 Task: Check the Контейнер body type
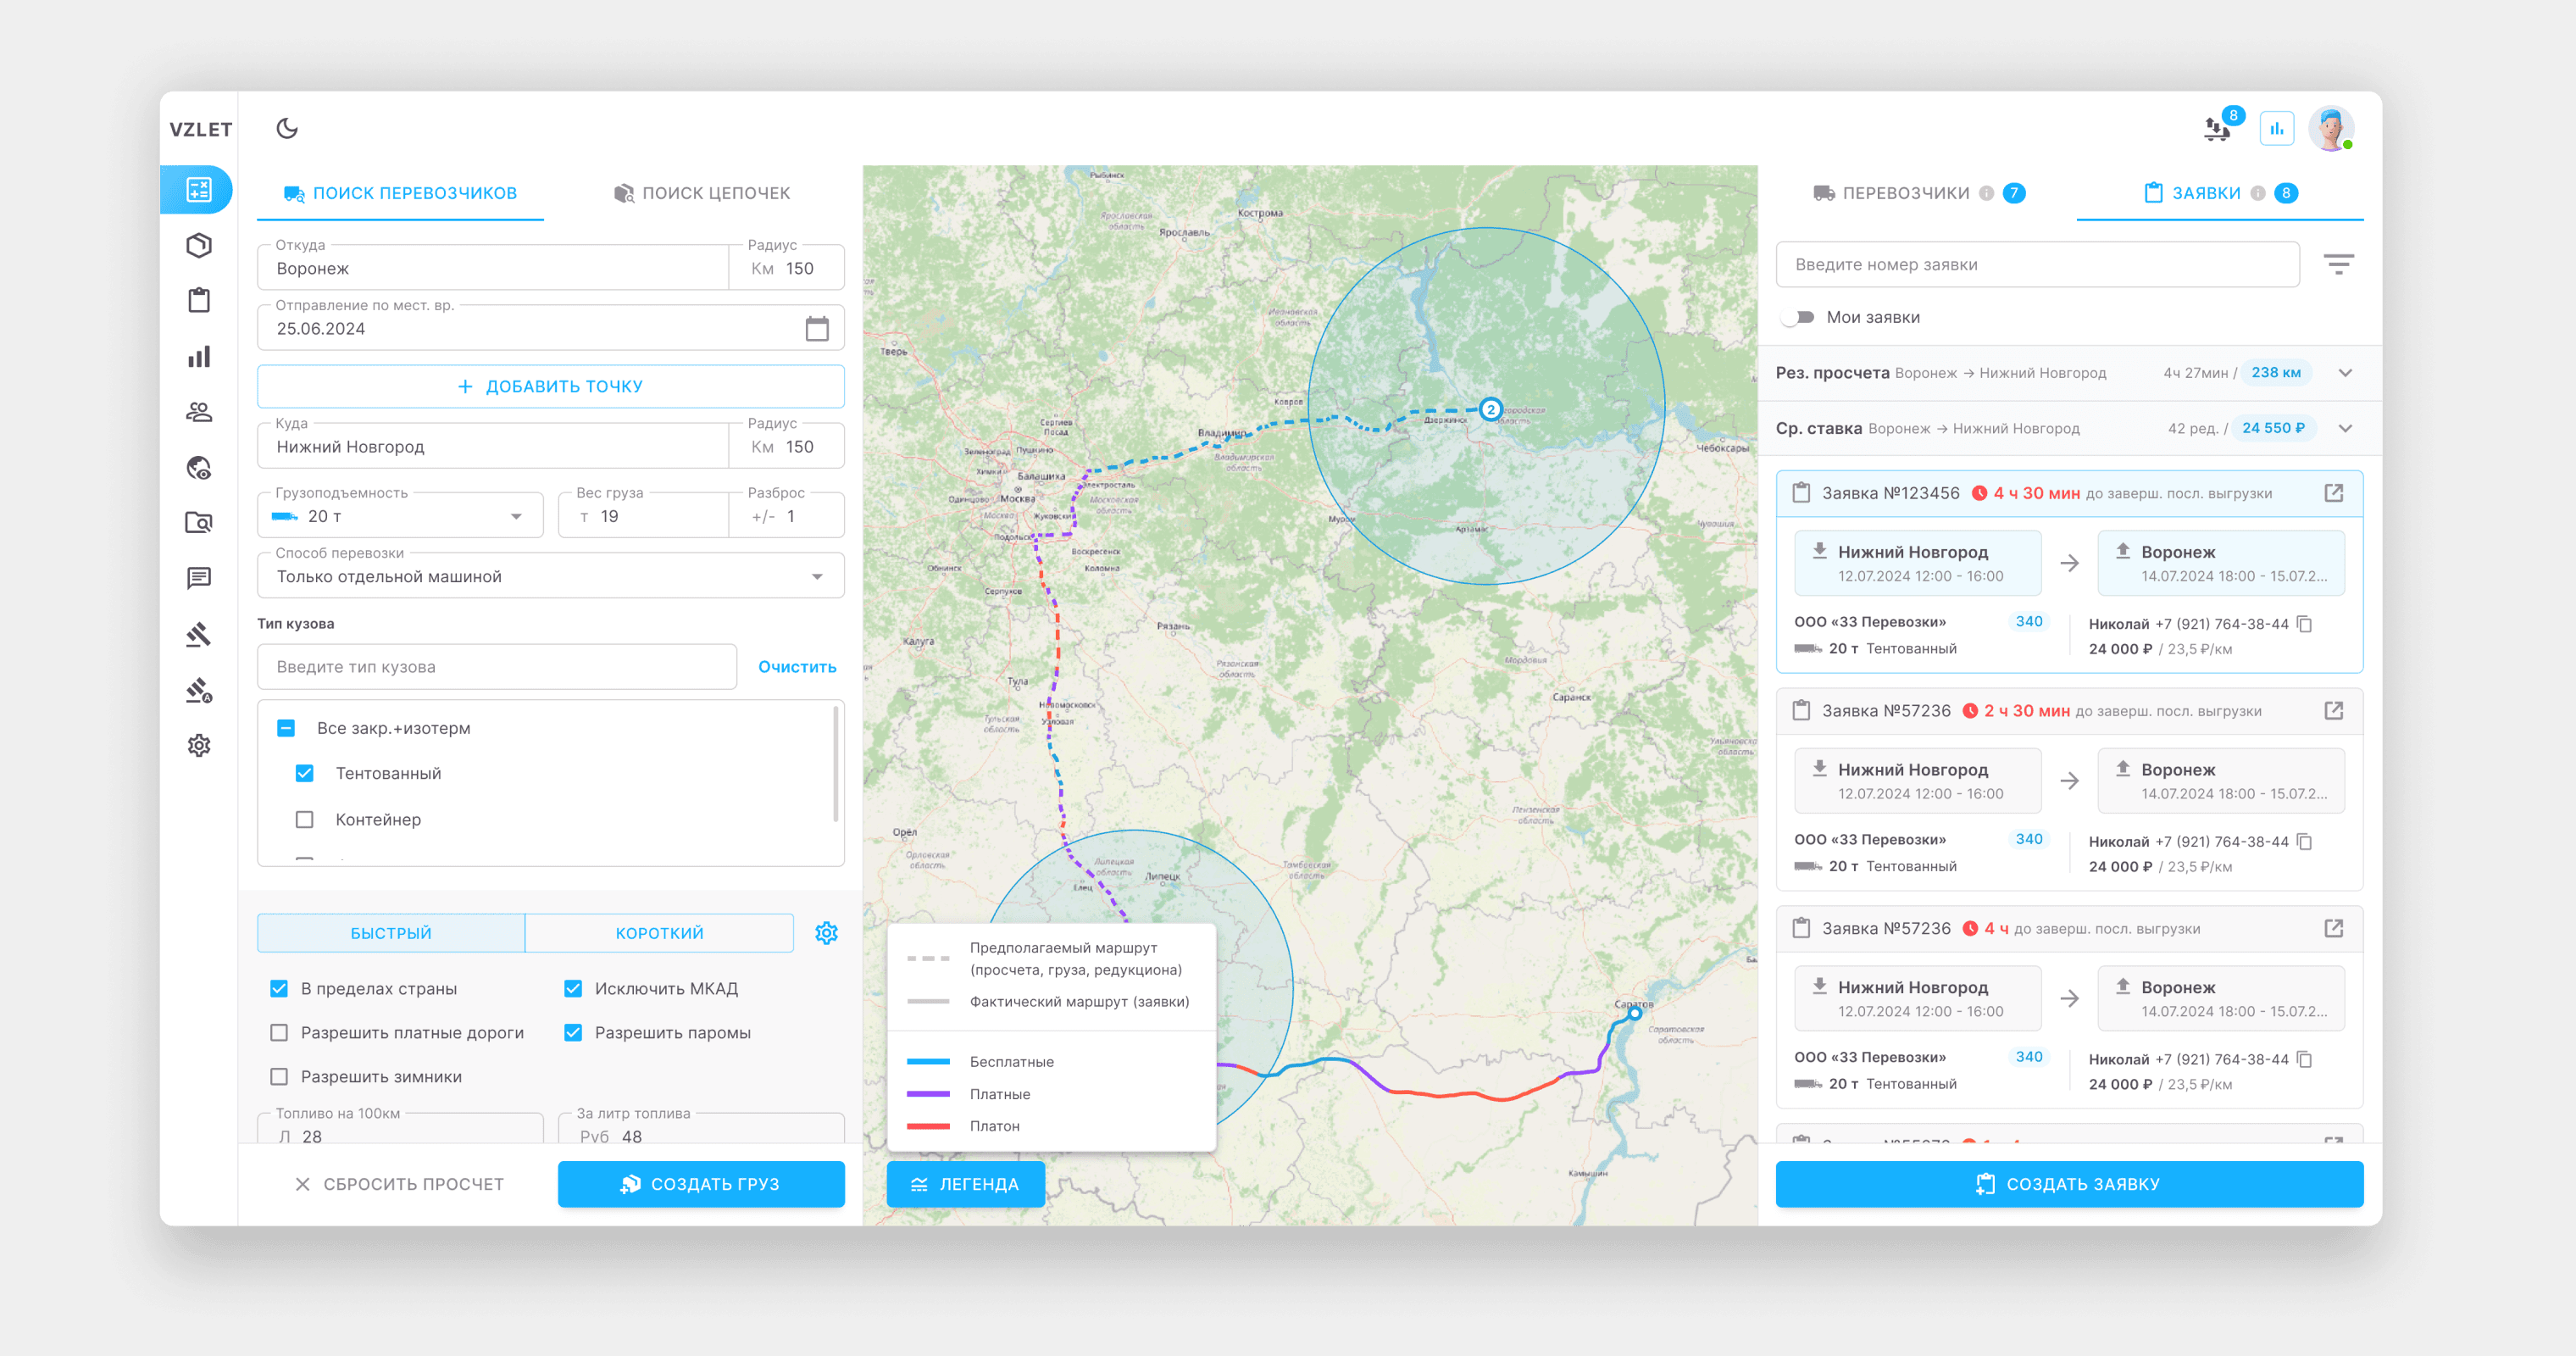tap(305, 819)
